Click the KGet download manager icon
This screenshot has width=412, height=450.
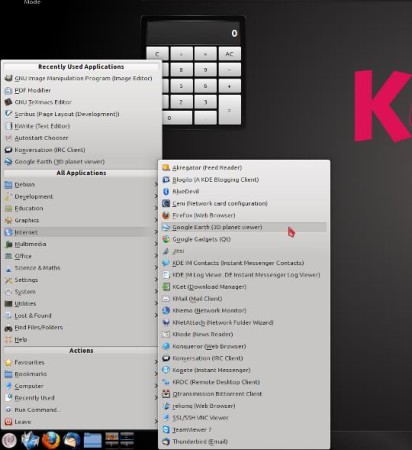click(166, 287)
